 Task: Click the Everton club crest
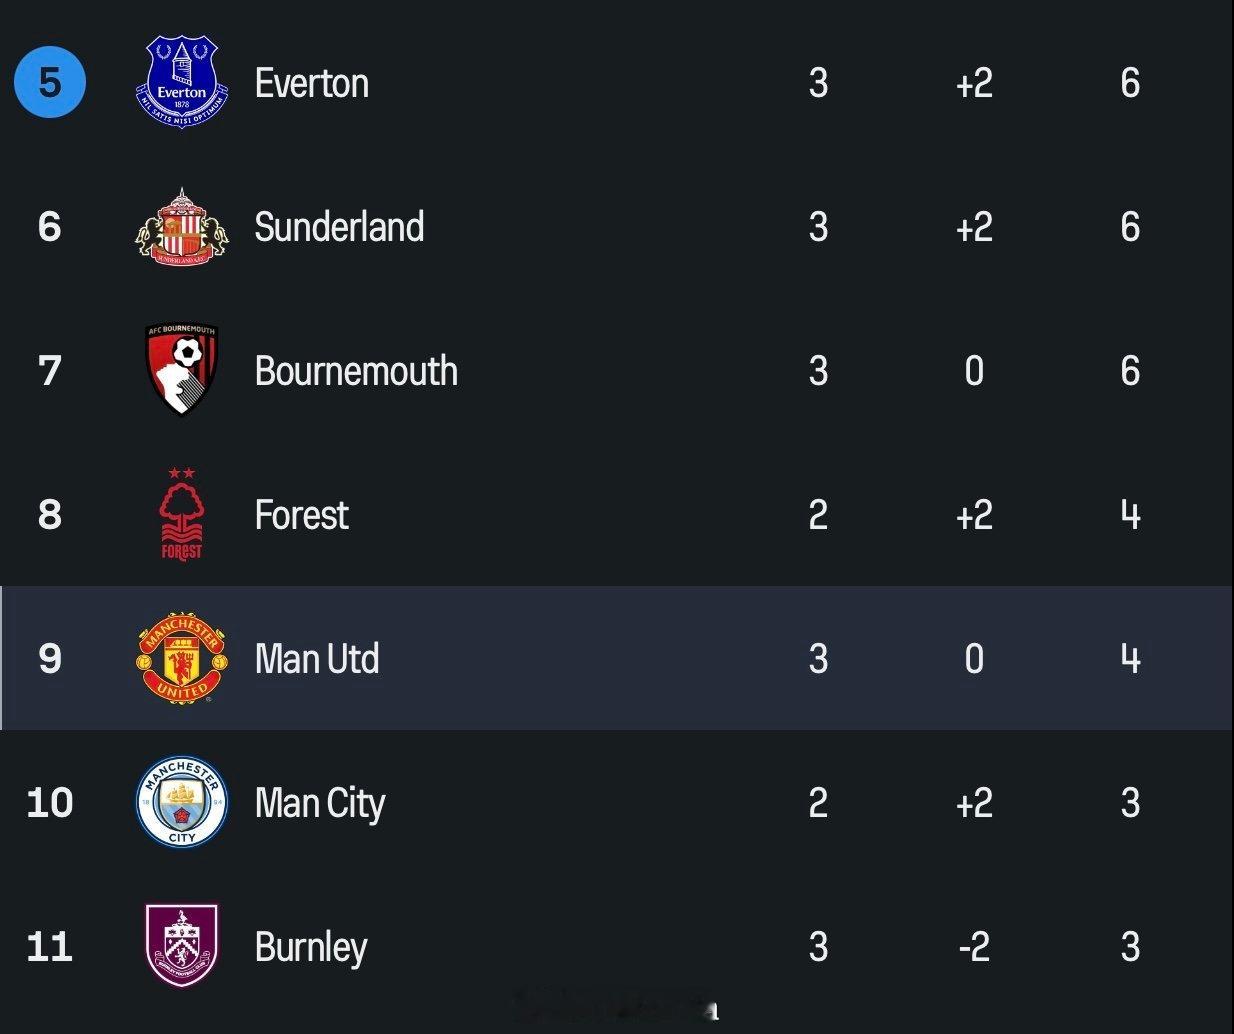click(182, 83)
